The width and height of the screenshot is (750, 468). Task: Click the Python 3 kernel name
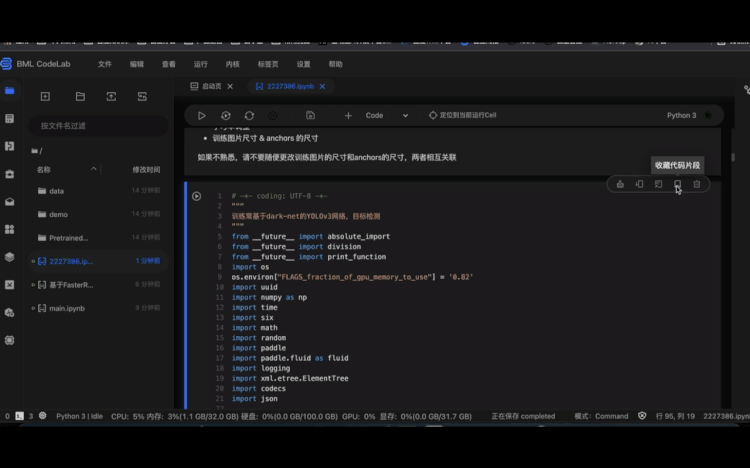point(682,115)
